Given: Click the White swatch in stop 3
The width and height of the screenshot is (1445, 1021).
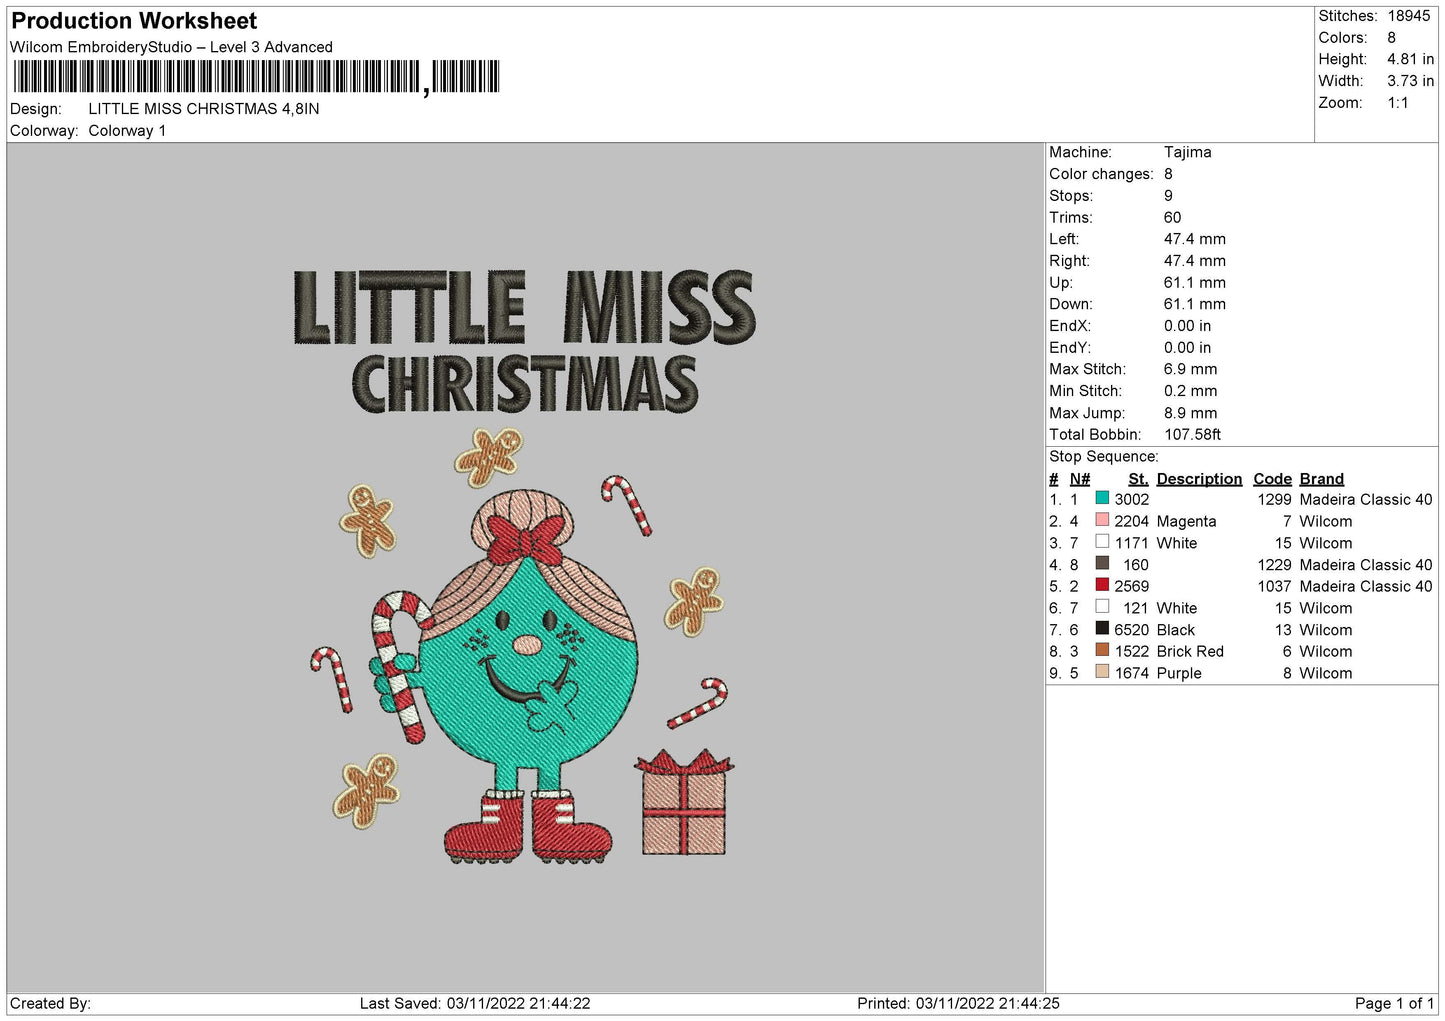Looking at the screenshot, I should pos(1102,542).
